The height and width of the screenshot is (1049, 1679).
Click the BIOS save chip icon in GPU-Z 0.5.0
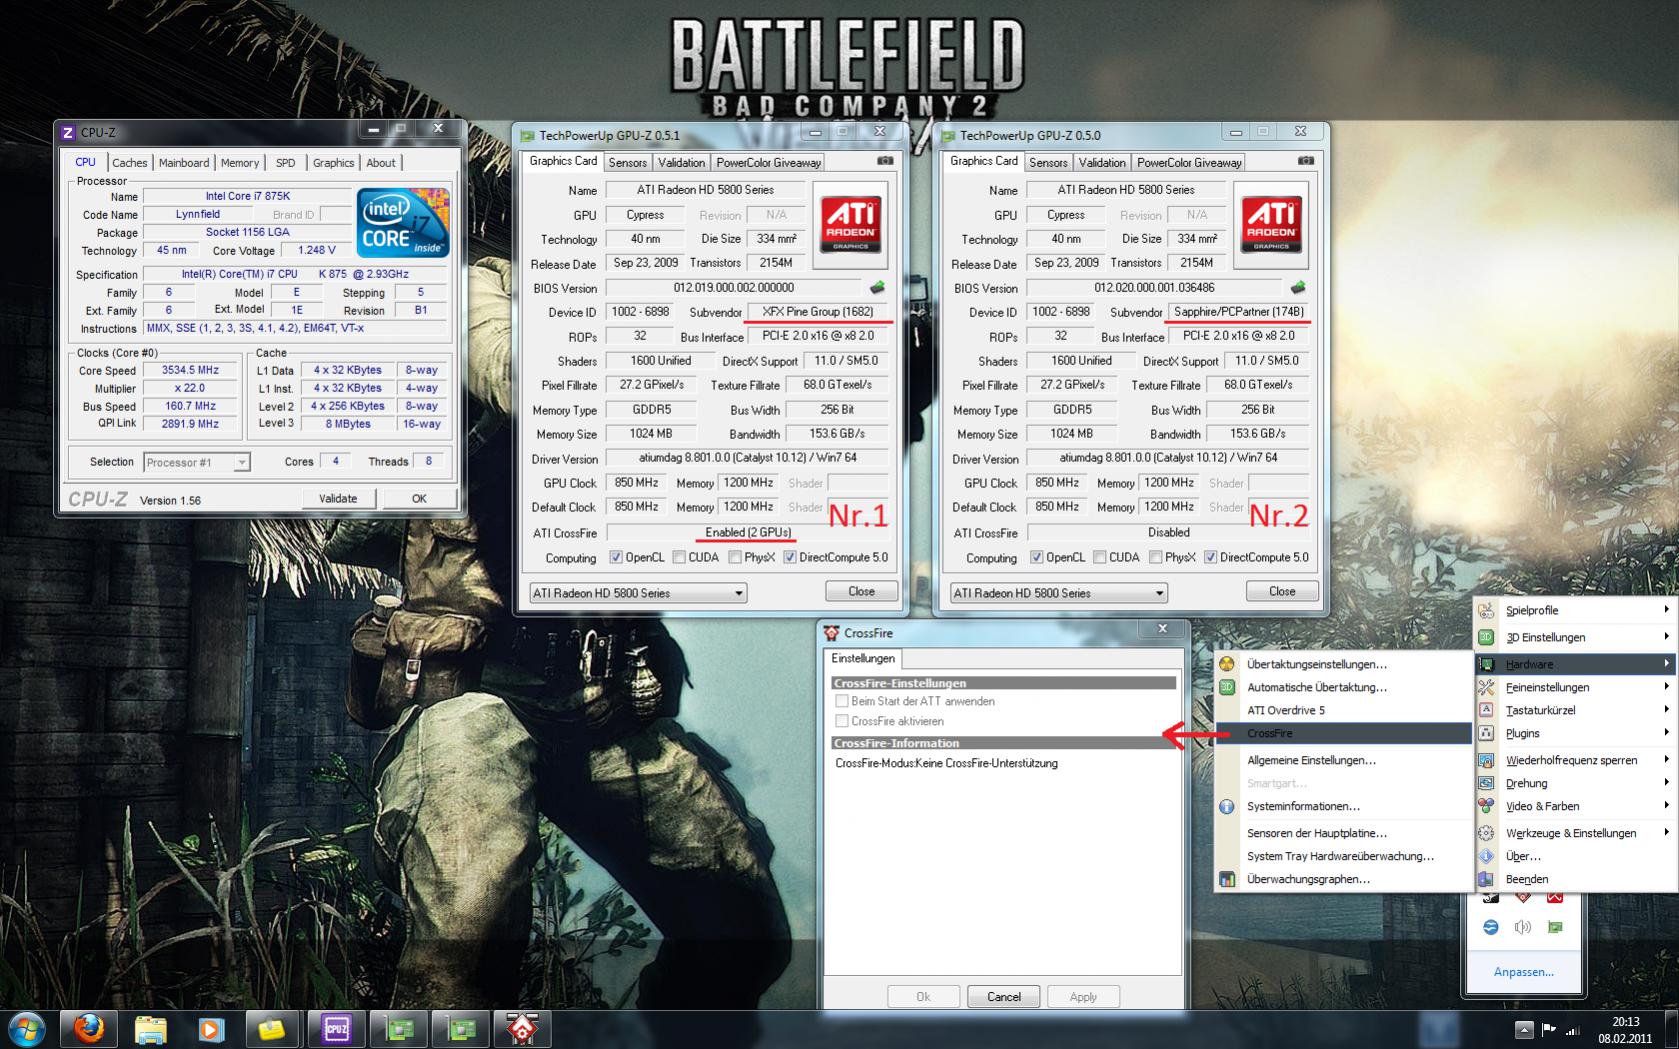click(1298, 288)
